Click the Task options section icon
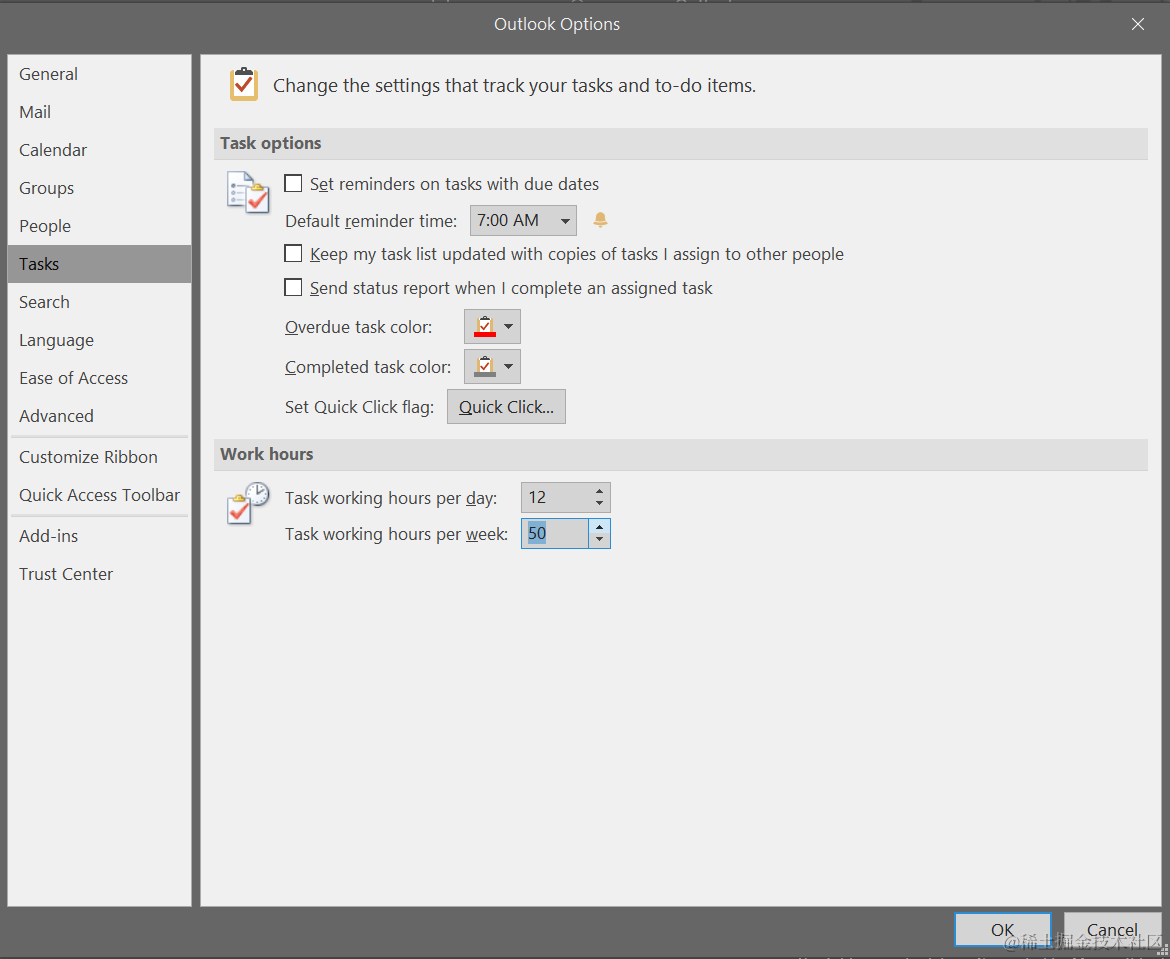 click(247, 191)
